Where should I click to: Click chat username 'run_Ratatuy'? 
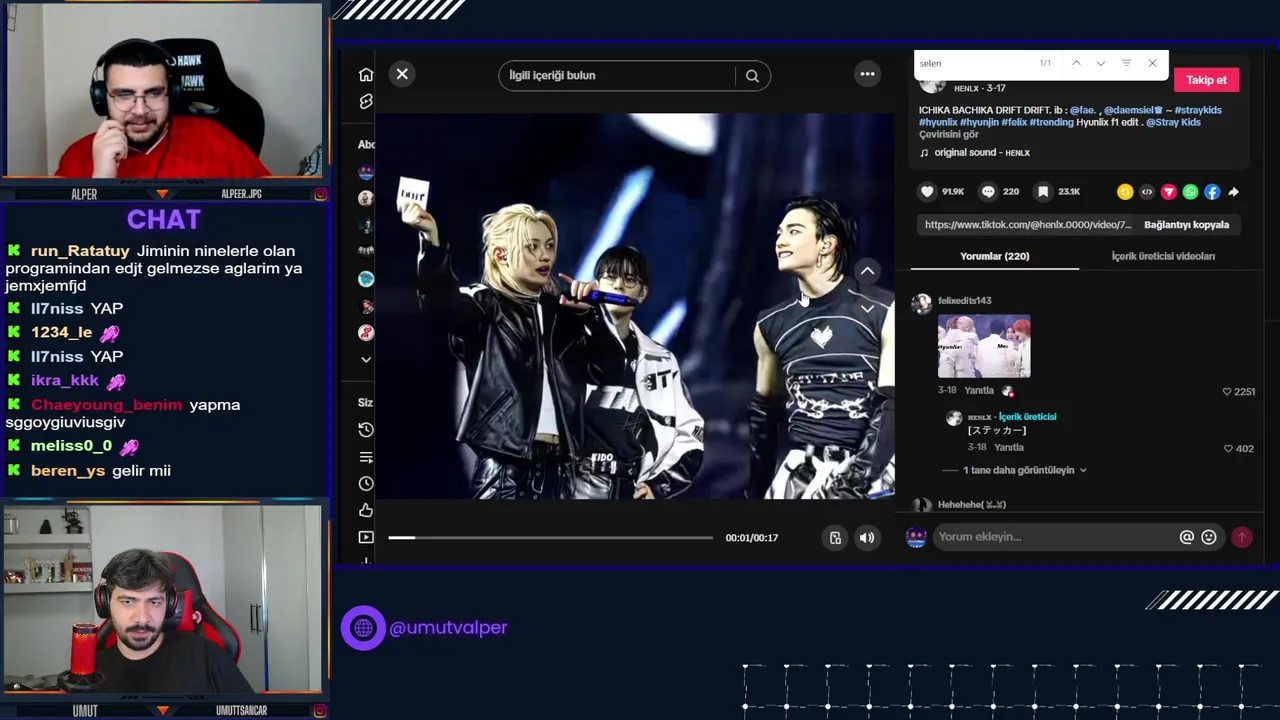click(x=80, y=251)
